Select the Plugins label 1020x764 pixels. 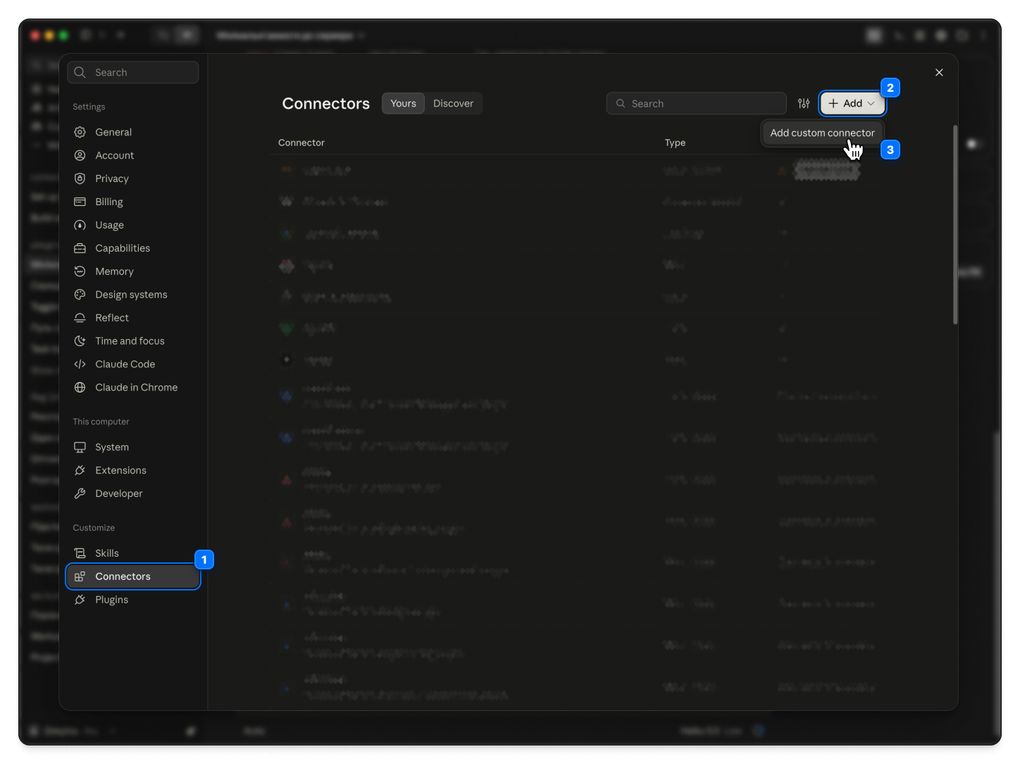tap(112, 599)
